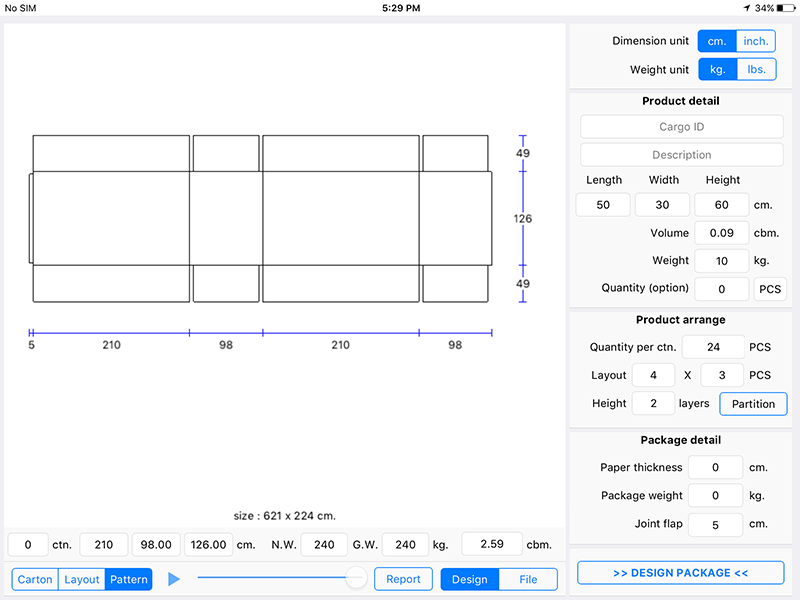The width and height of the screenshot is (800, 600).
Task: Open the Carton view tab
Action: point(35,580)
